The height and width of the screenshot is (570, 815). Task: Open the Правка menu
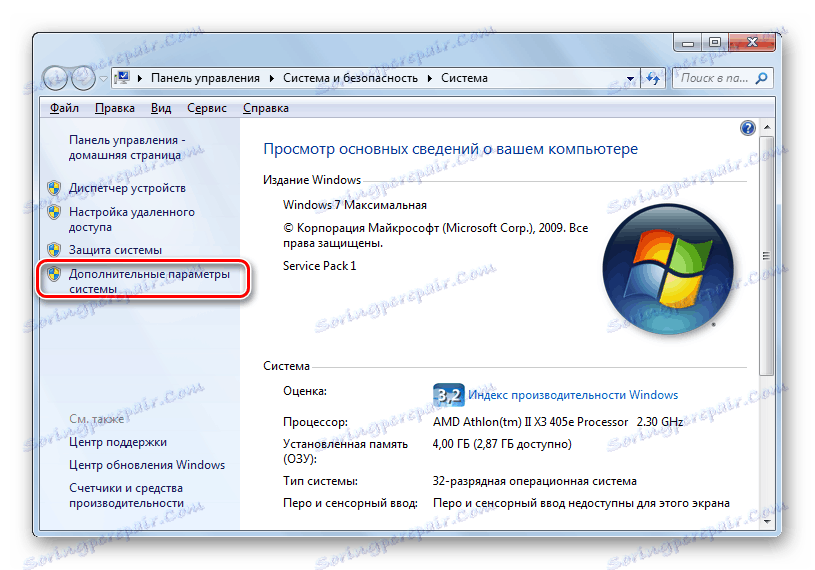115,108
